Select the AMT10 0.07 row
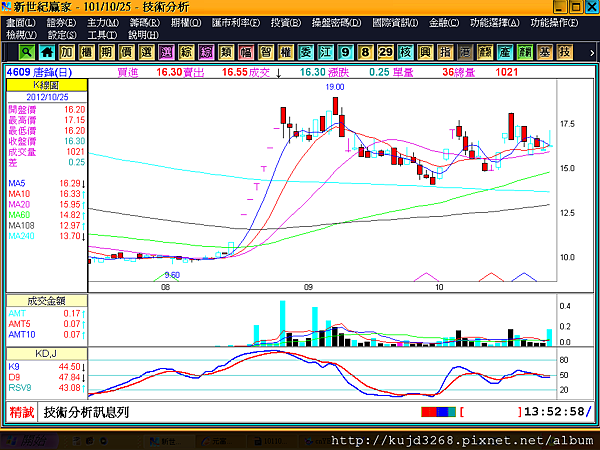Image resolution: width=600 pixels, height=450 pixels. click(47, 334)
